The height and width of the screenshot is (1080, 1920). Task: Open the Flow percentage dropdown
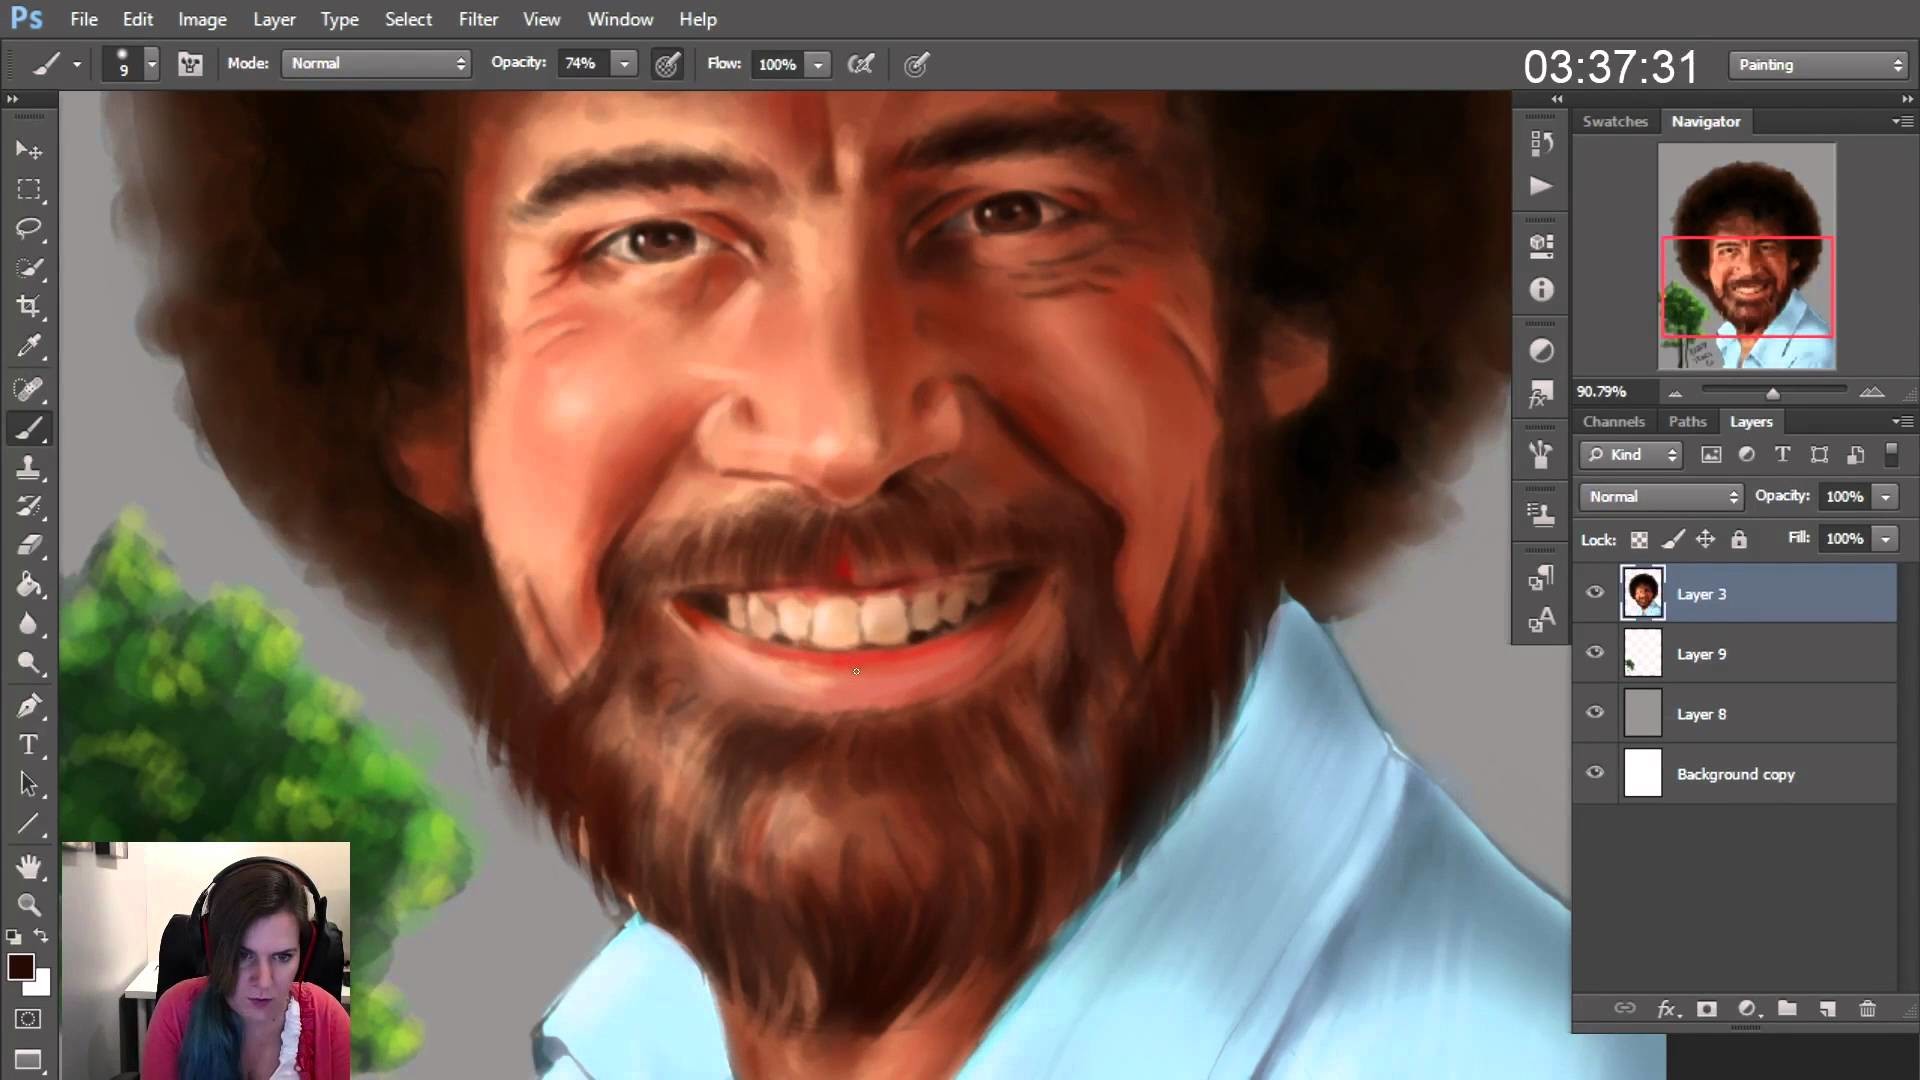tap(819, 64)
